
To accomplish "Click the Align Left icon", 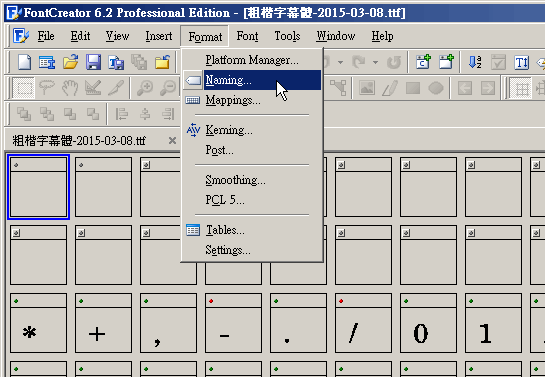I will point(122,114).
